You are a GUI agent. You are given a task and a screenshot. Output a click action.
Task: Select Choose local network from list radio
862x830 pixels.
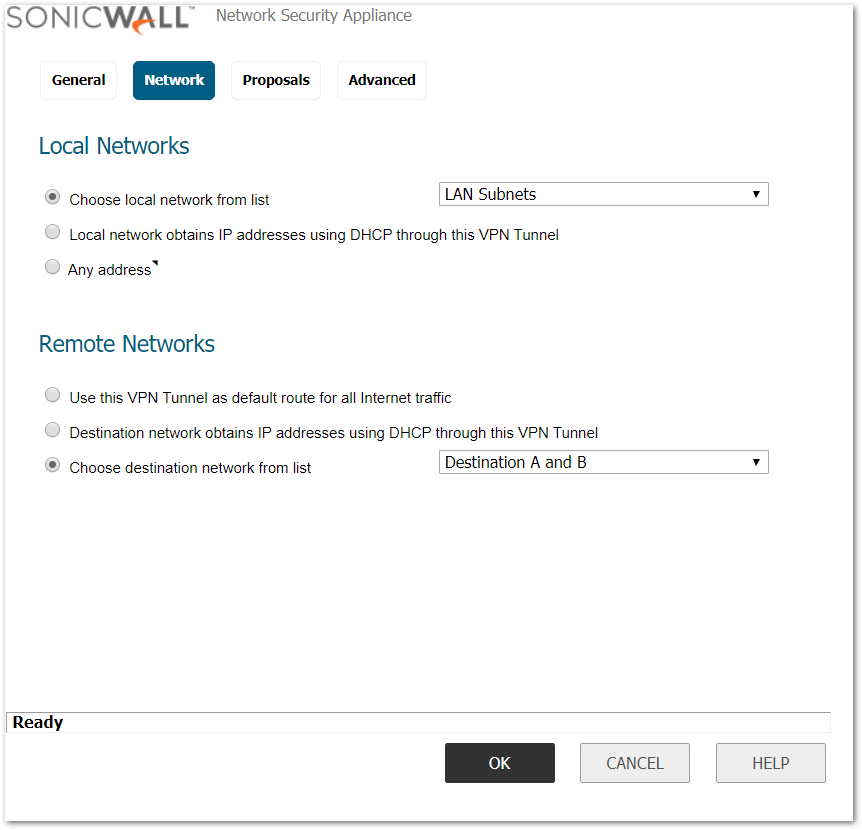52,197
